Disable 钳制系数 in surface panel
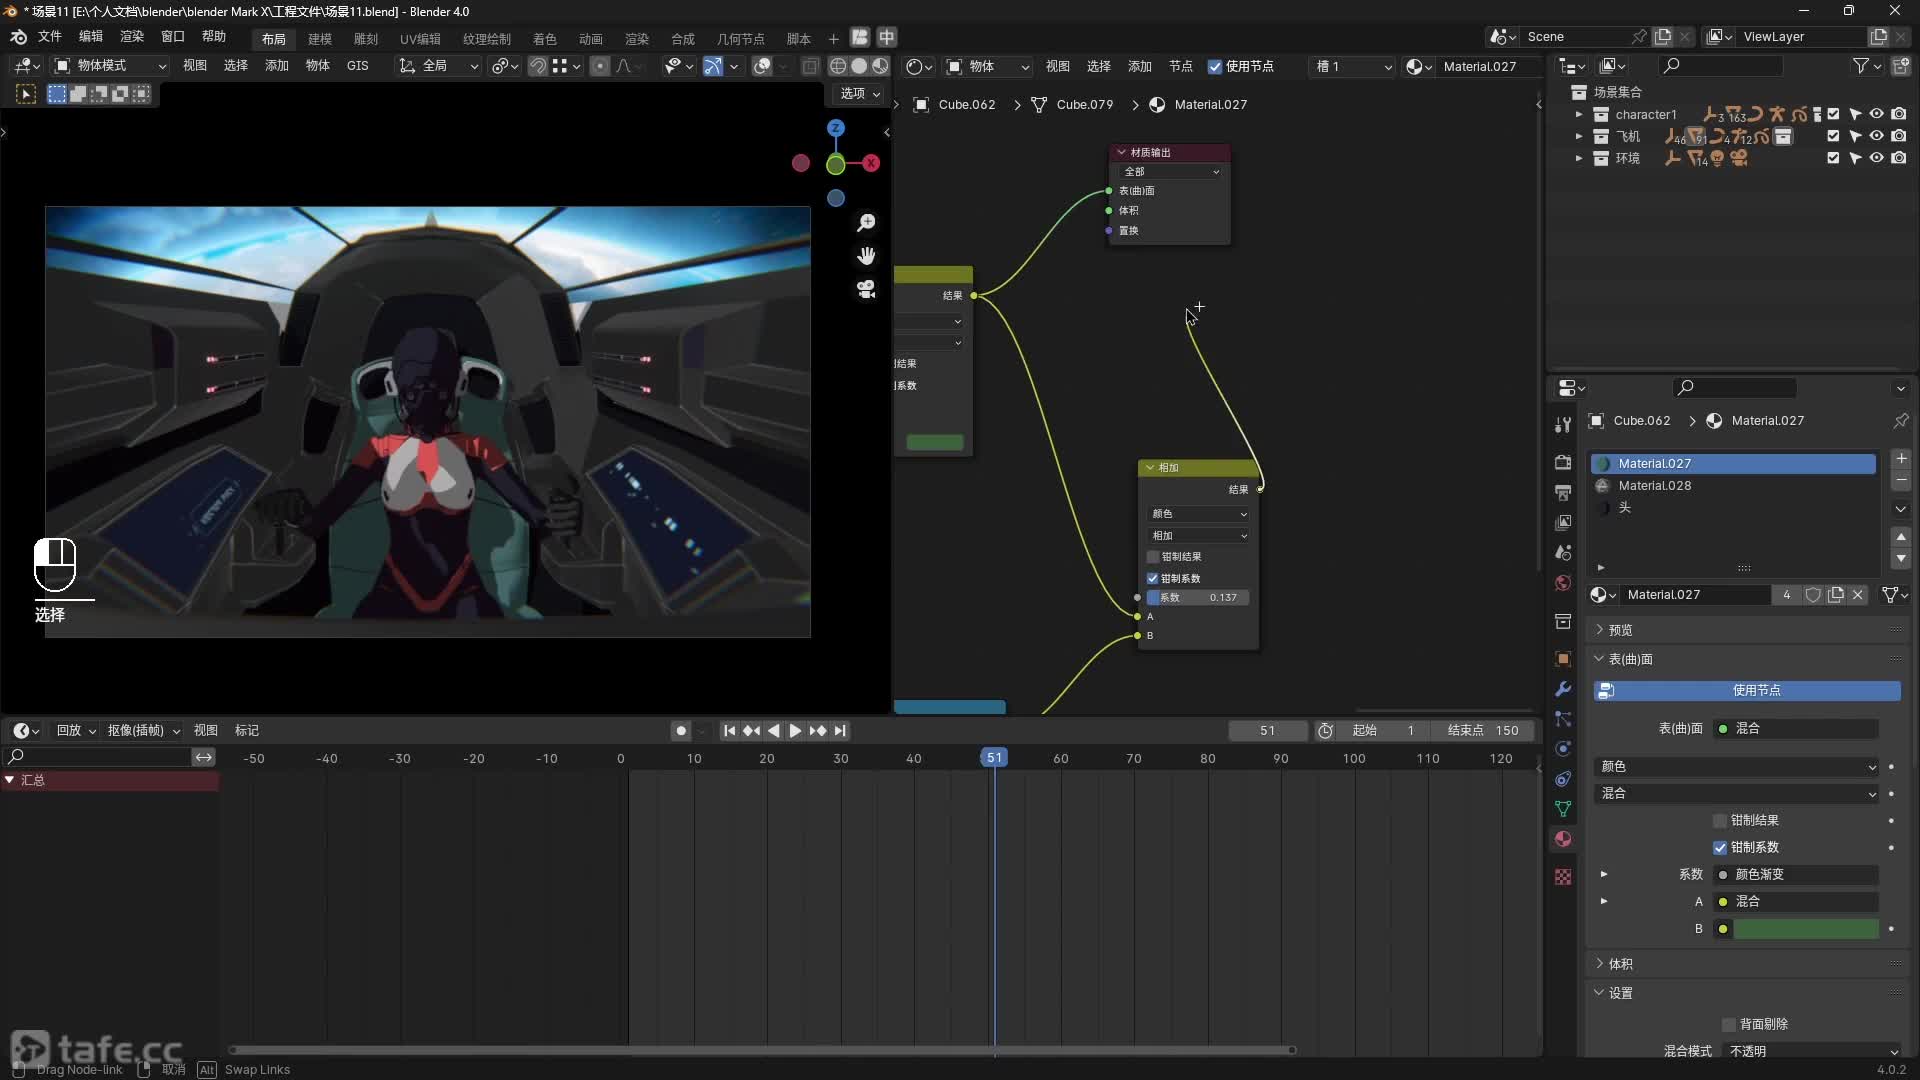 coord(1720,848)
